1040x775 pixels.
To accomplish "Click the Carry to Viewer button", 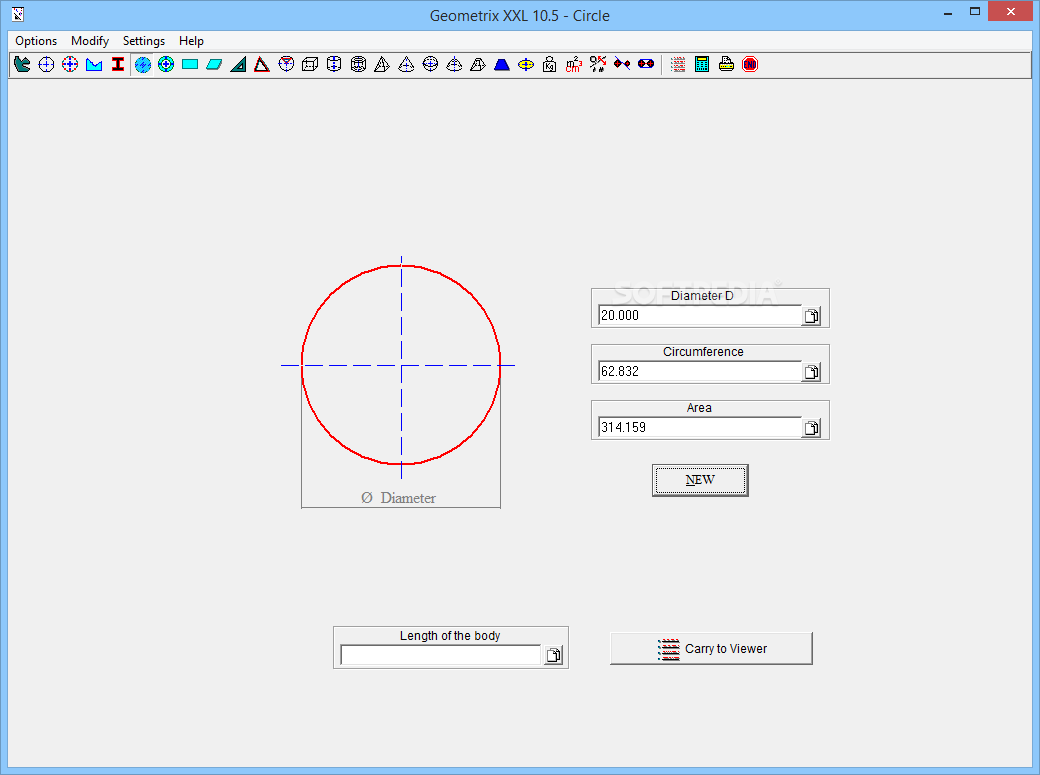I will click(711, 648).
